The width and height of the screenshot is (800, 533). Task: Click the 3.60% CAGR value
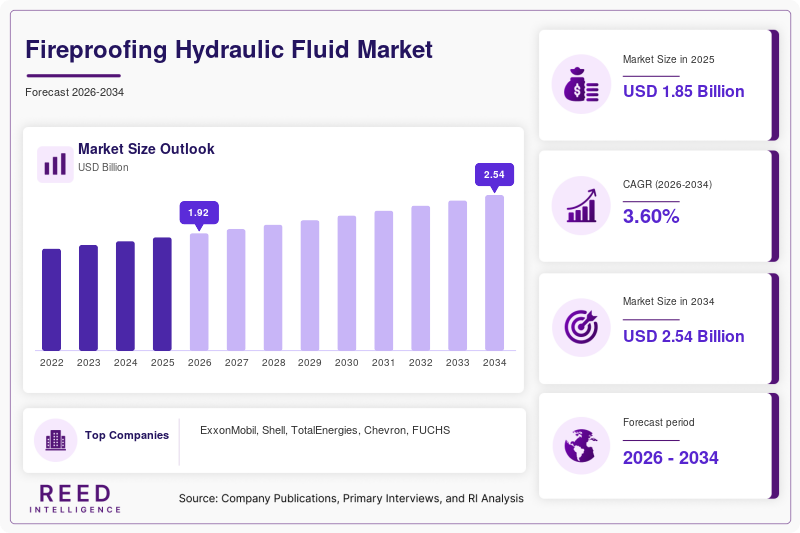[651, 216]
